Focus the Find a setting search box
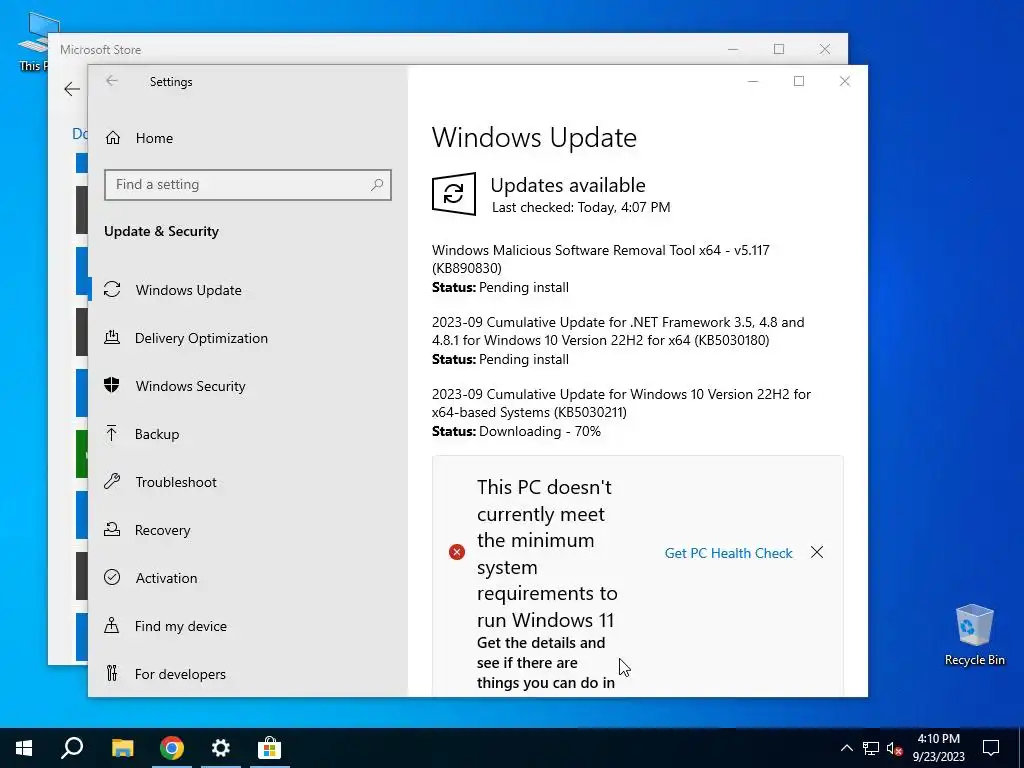The image size is (1024, 768). point(248,185)
